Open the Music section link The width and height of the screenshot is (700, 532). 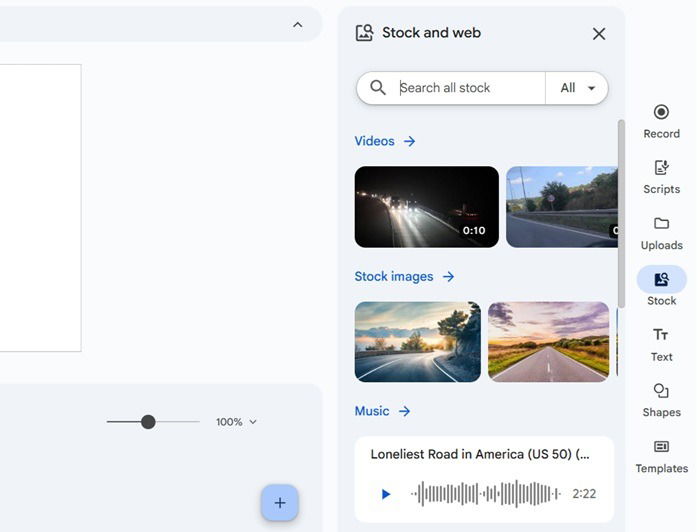coord(382,411)
